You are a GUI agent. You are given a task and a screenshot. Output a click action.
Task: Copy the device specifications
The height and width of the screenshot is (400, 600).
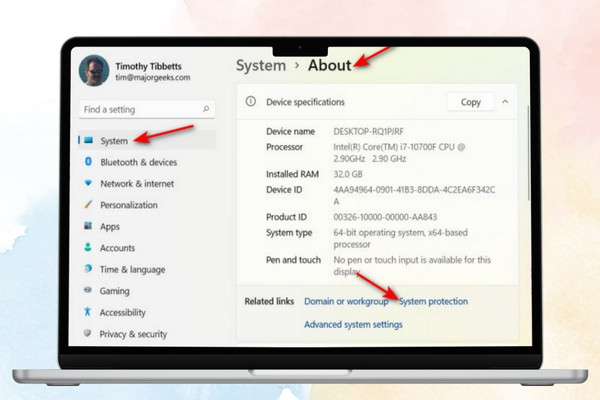(471, 102)
